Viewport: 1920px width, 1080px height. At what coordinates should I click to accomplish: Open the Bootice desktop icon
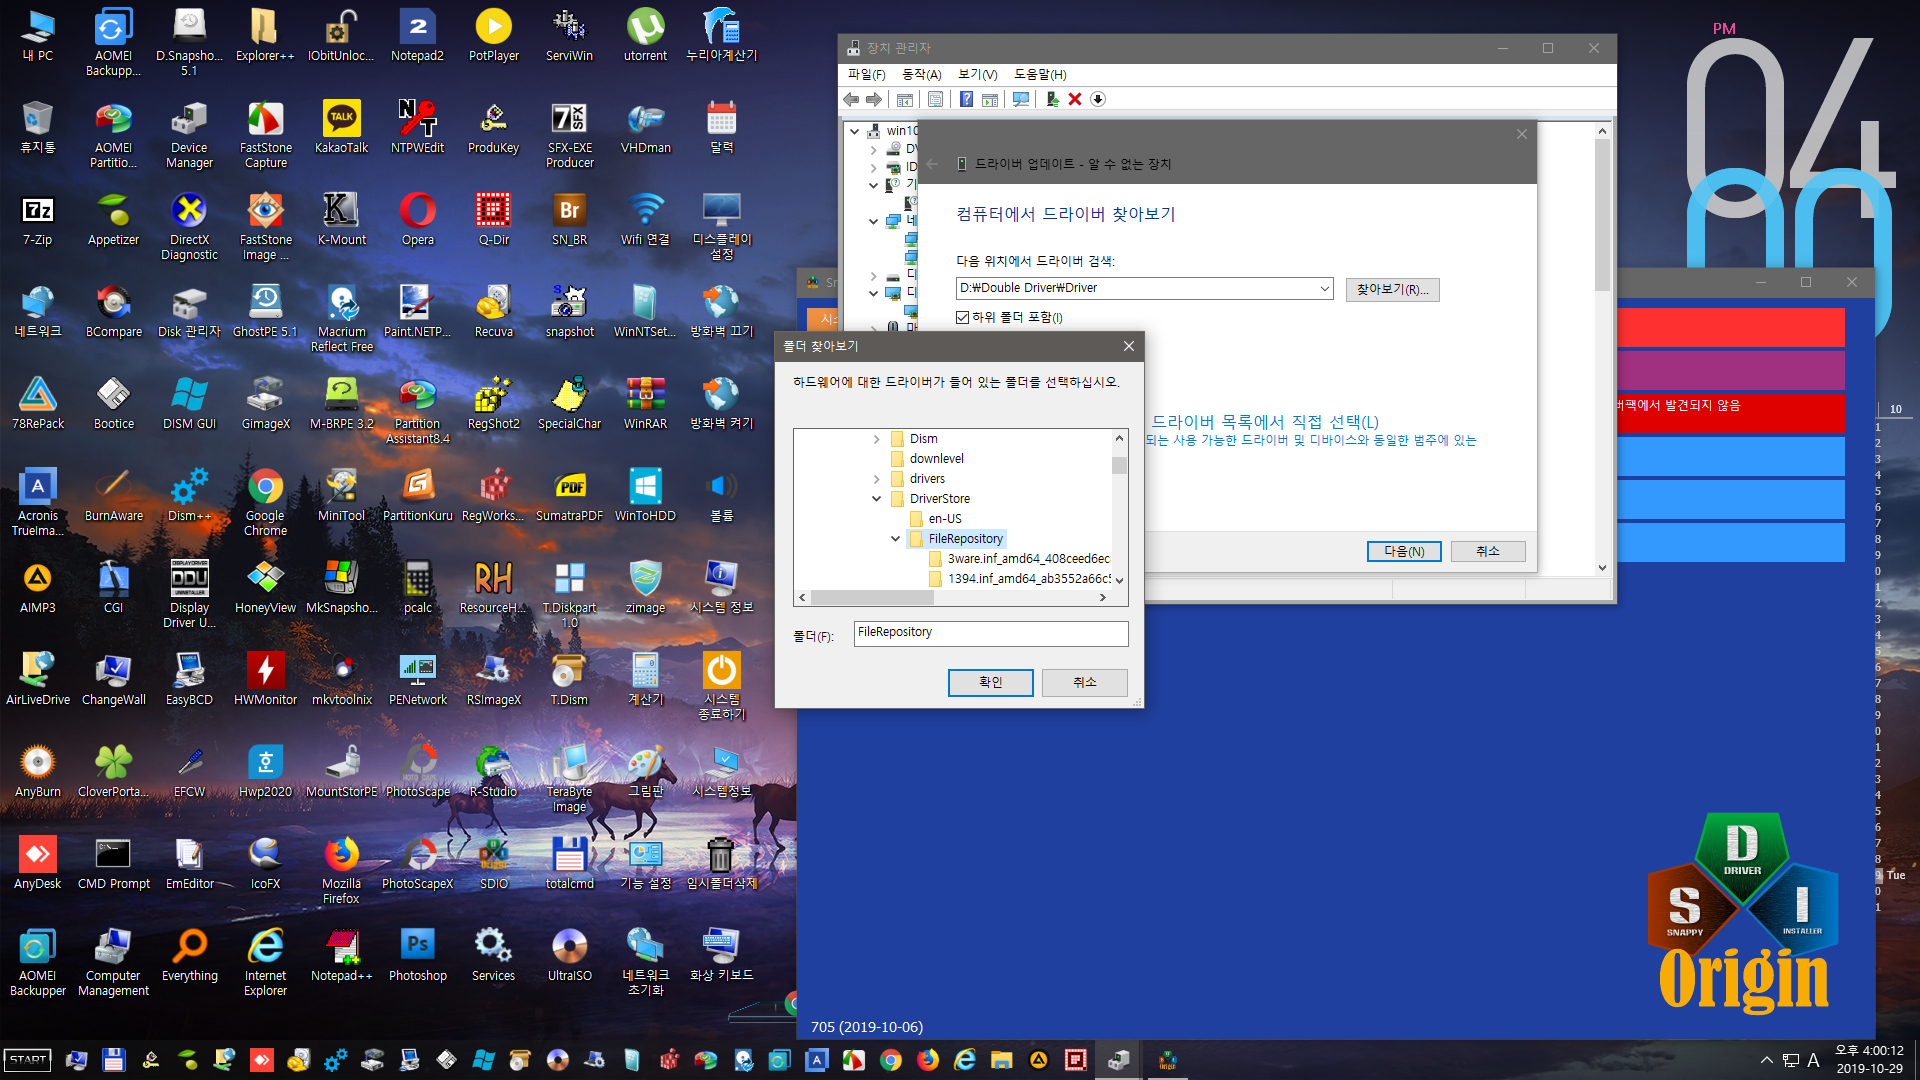(x=113, y=404)
